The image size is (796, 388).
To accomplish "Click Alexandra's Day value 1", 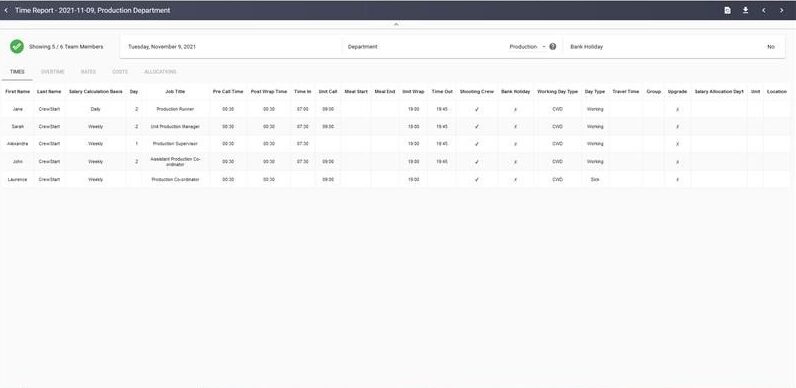I will point(137,144).
